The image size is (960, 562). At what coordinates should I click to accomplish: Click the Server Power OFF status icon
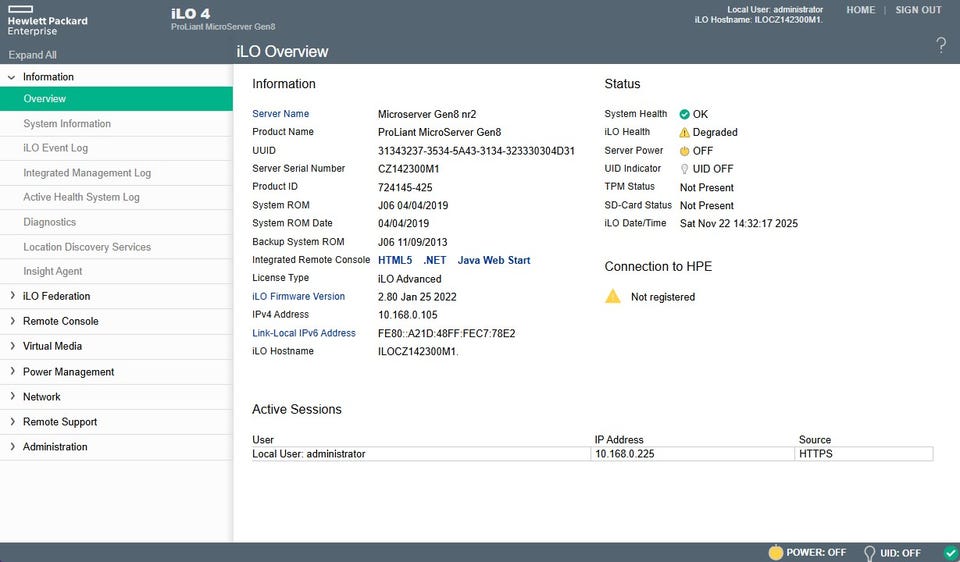tap(684, 151)
